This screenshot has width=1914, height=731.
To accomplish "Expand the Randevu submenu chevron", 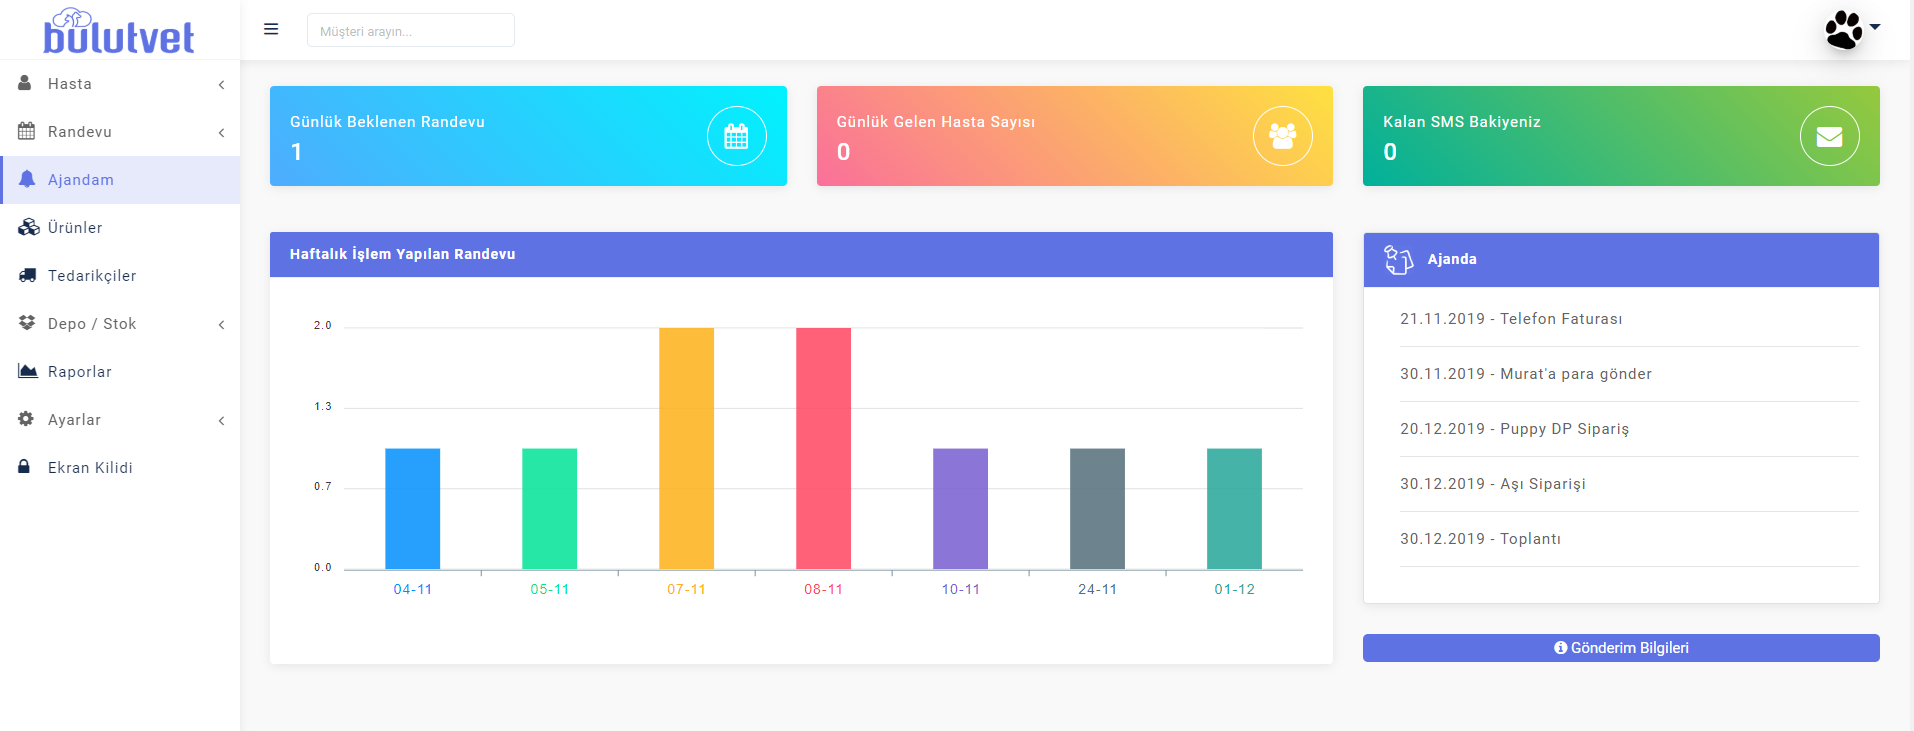I will (x=221, y=133).
